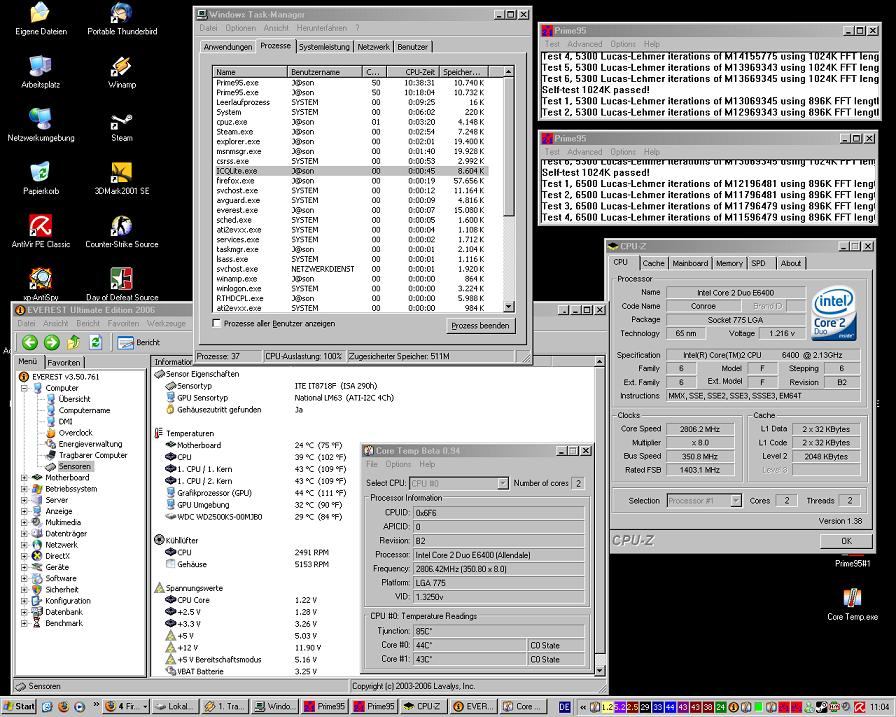
Task: Switch to the SPD tab in CPU-Z
Action: 758,263
